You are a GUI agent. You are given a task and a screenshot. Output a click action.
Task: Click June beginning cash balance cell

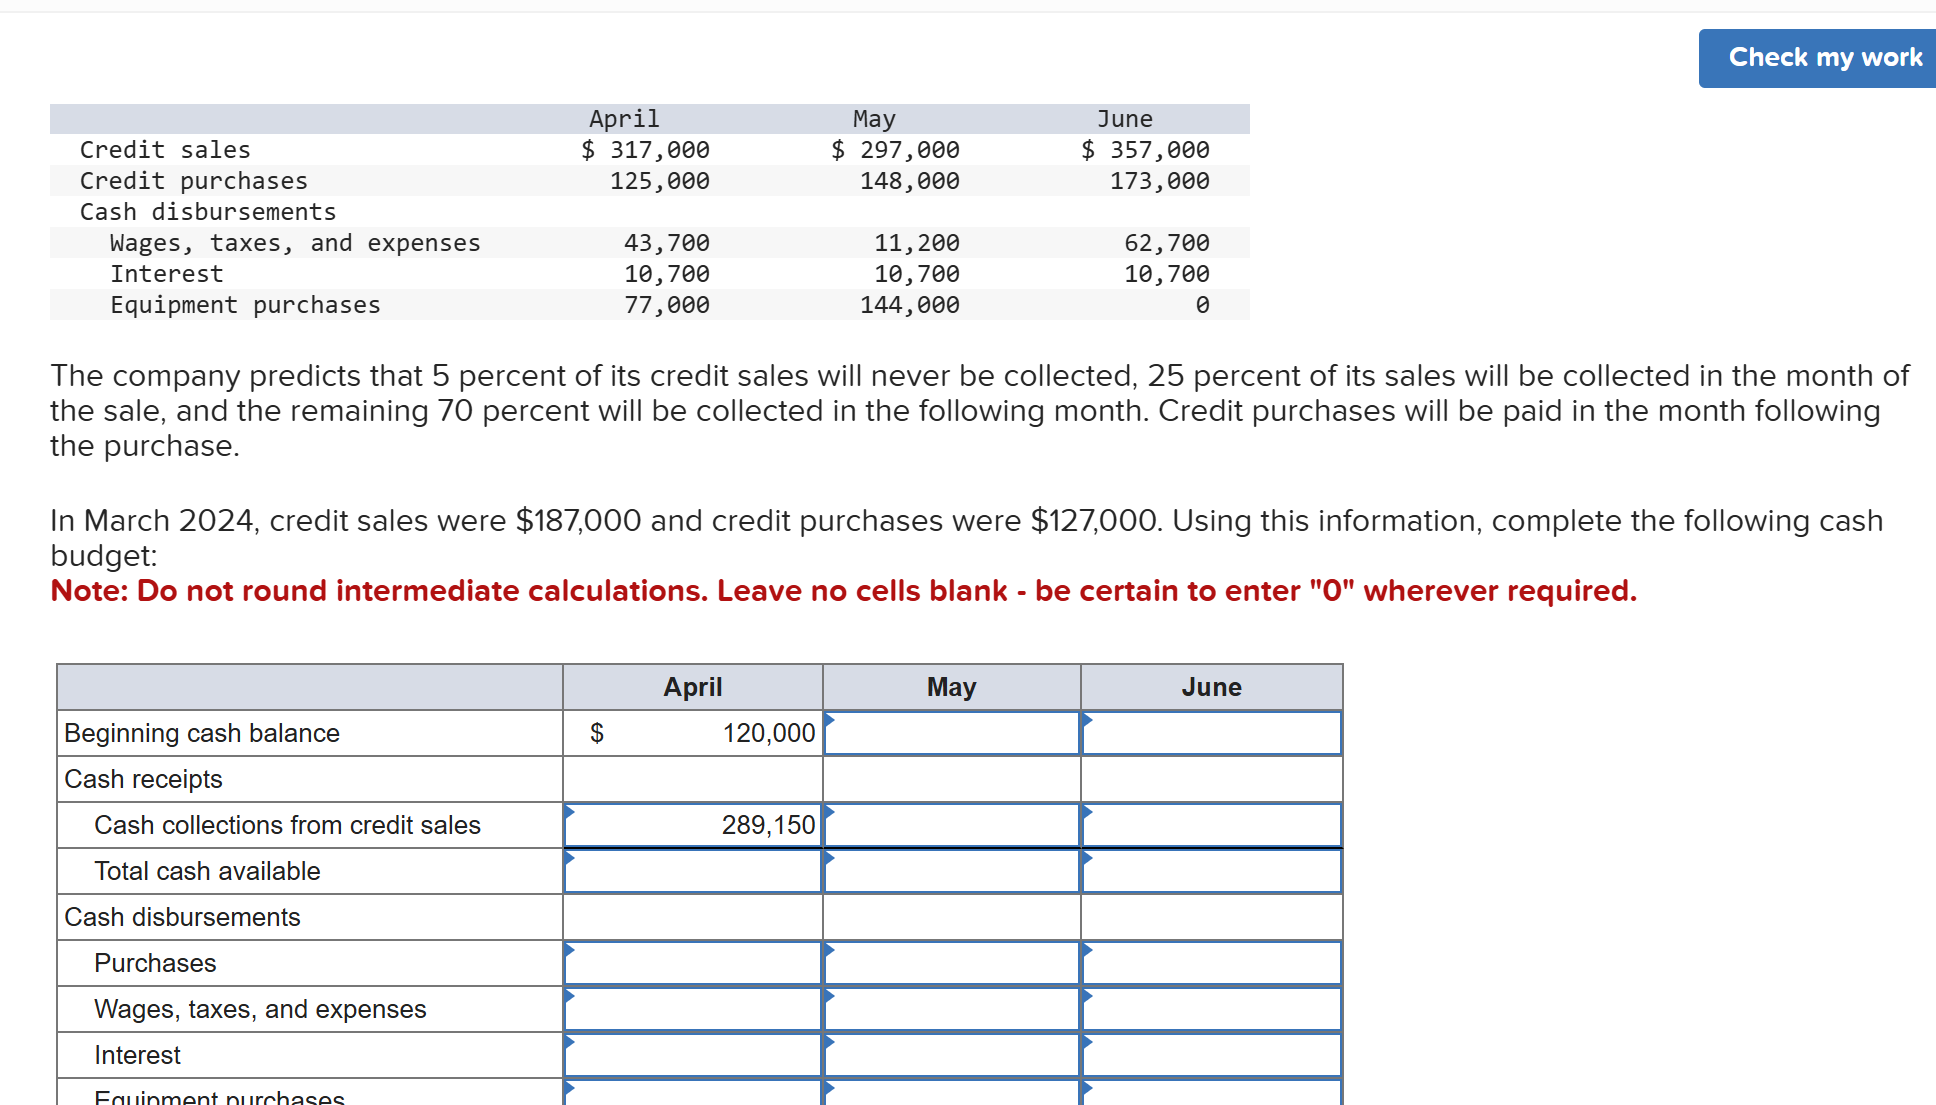pos(1211,733)
